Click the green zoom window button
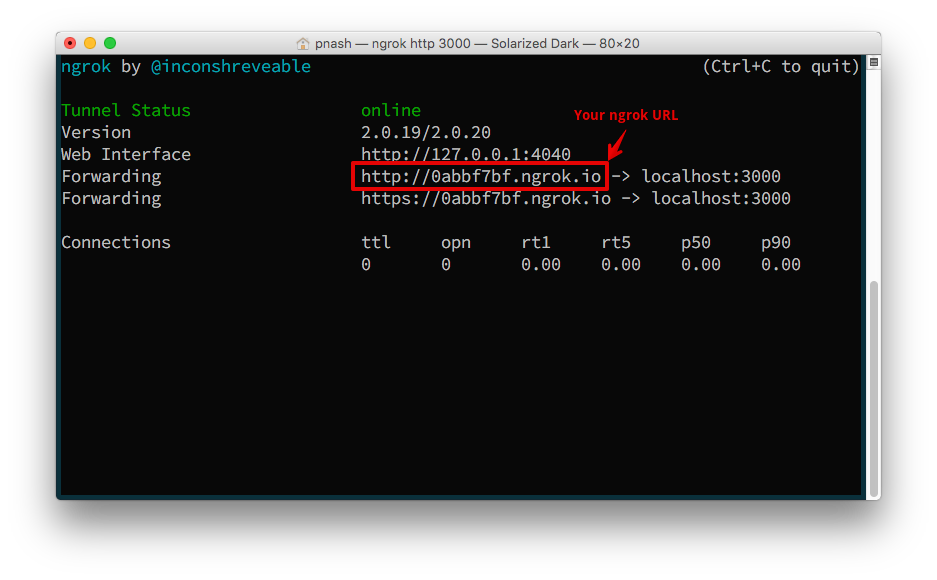This screenshot has height=580, width=937. tap(110, 43)
